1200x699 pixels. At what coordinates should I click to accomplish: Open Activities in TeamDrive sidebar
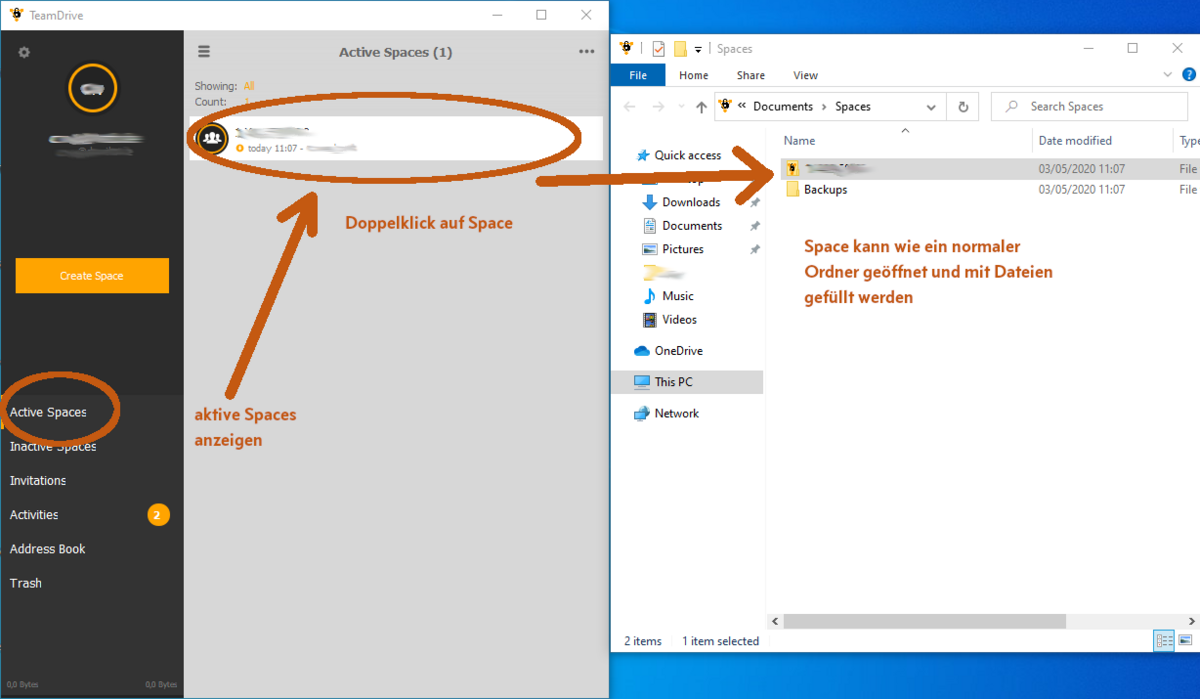click(x=34, y=515)
